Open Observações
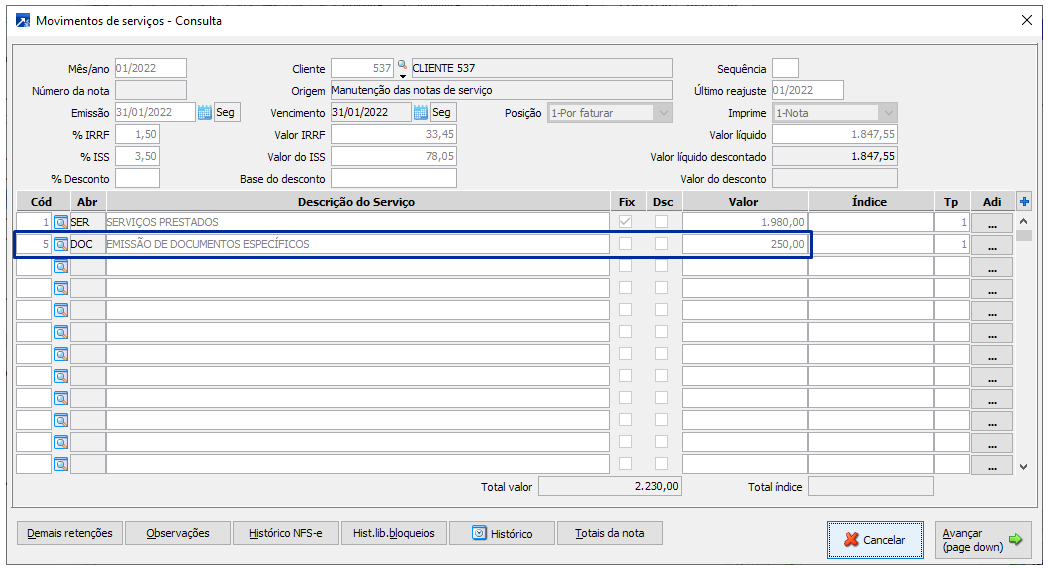The width and height of the screenshot is (1048, 568). point(178,533)
